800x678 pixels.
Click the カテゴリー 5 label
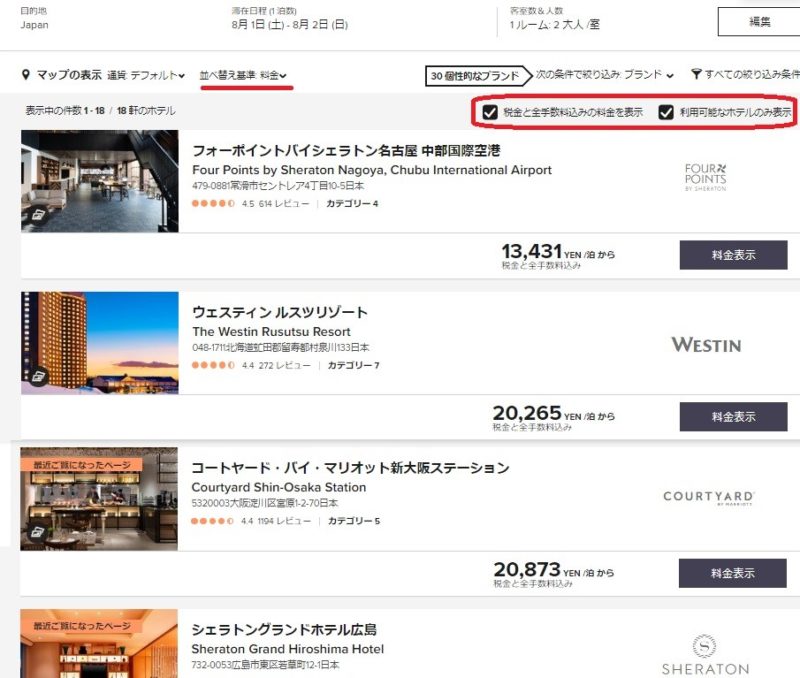(x=354, y=521)
